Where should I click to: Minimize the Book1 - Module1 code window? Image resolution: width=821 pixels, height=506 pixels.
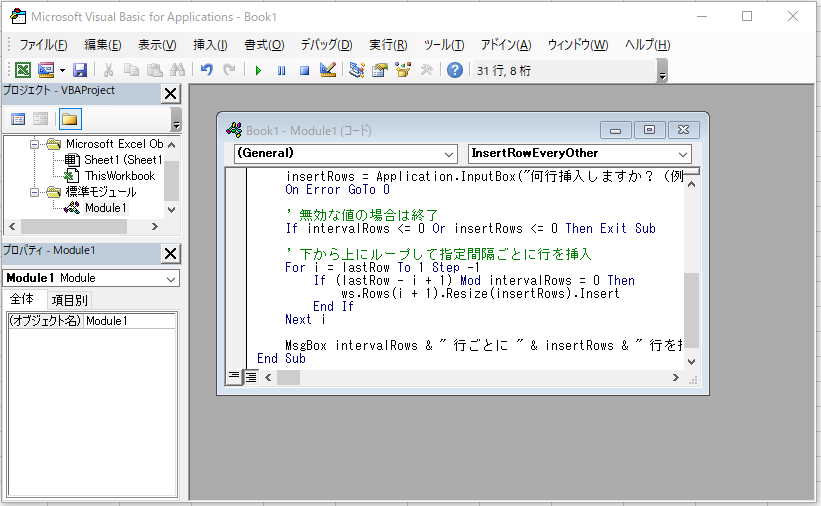(x=616, y=130)
